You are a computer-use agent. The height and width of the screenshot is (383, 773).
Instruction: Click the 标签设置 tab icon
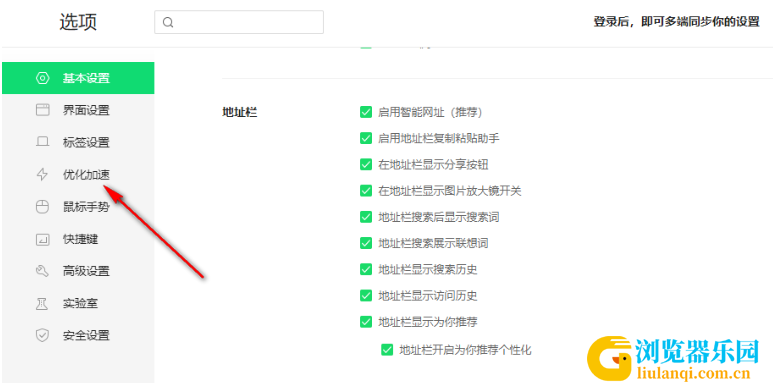[43, 142]
